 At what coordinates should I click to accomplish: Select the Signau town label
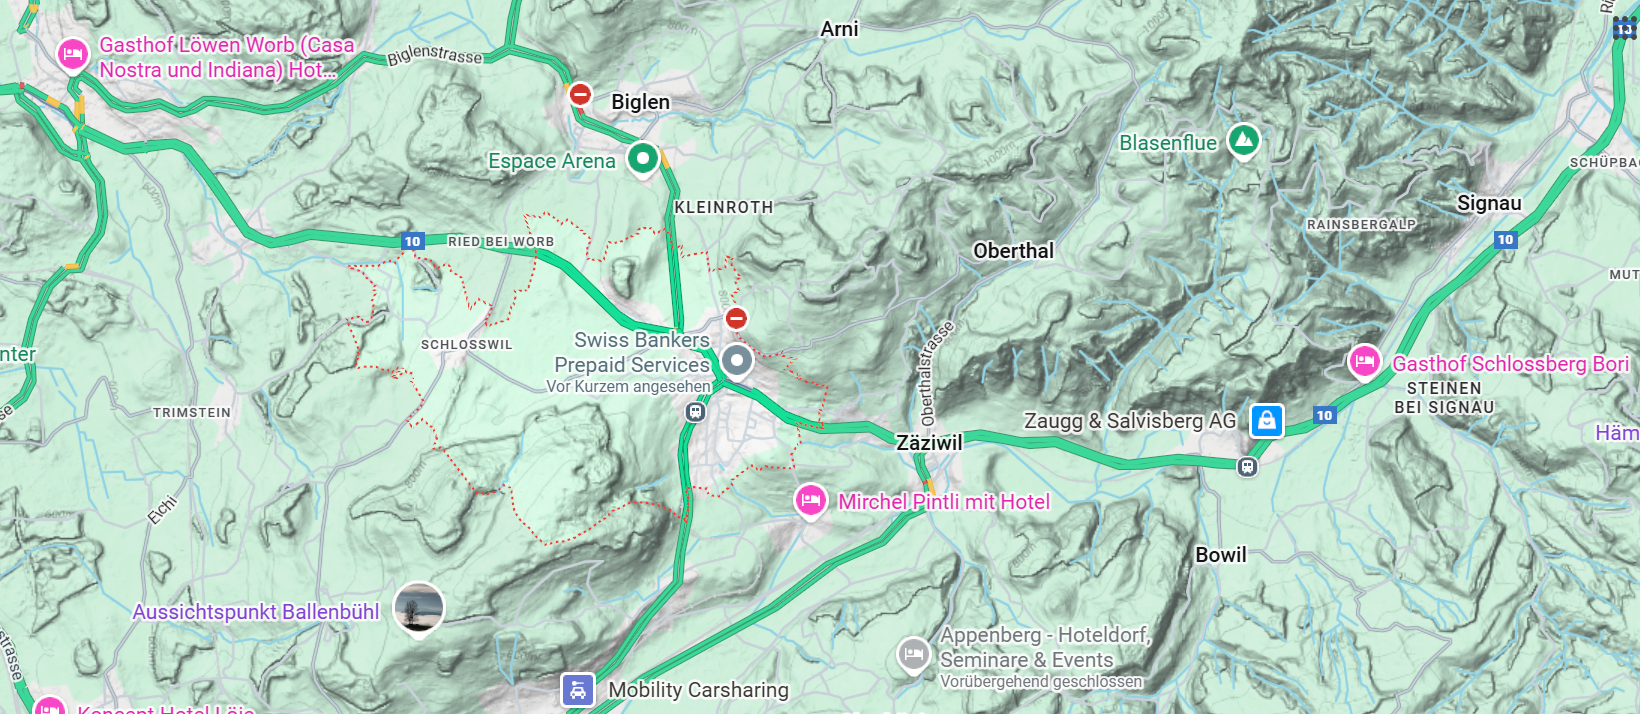(1489, 204)
